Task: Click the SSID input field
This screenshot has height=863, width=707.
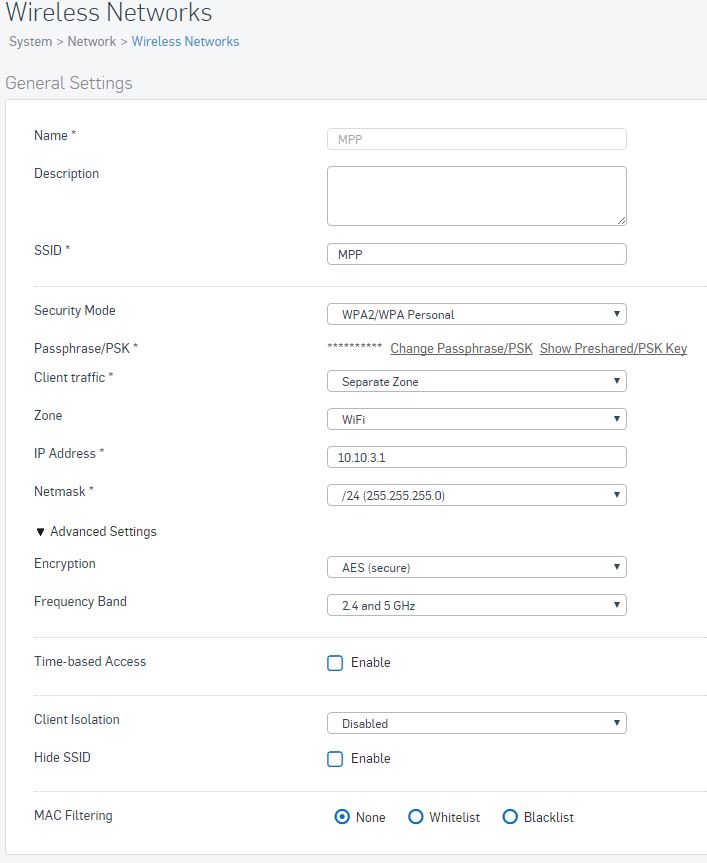Action: click(476, 254)
